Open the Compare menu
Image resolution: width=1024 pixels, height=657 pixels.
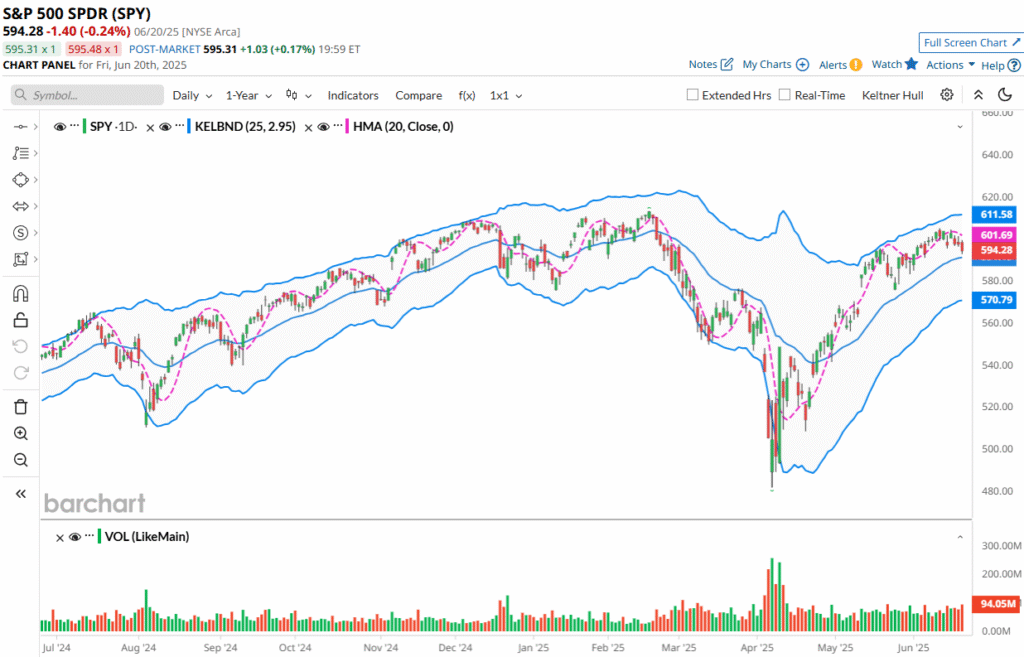tap(418, 95)
